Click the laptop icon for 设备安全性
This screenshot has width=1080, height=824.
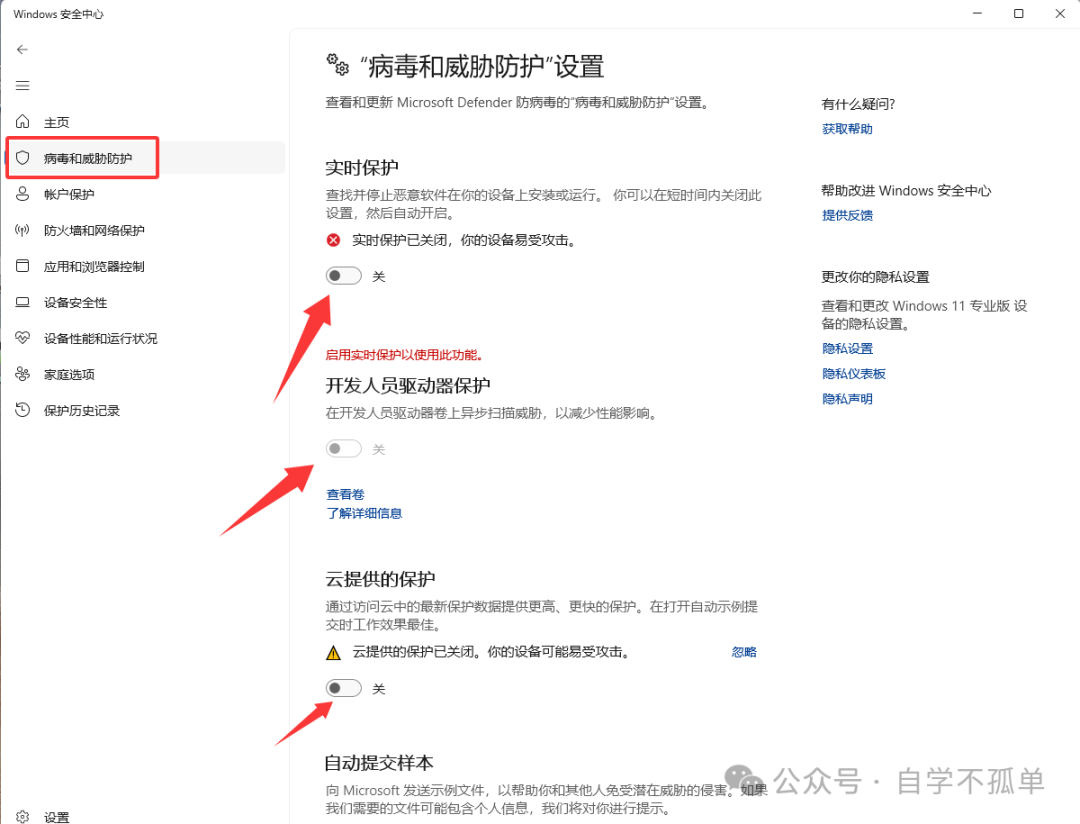pyautogui.click(x=23, y=302)
